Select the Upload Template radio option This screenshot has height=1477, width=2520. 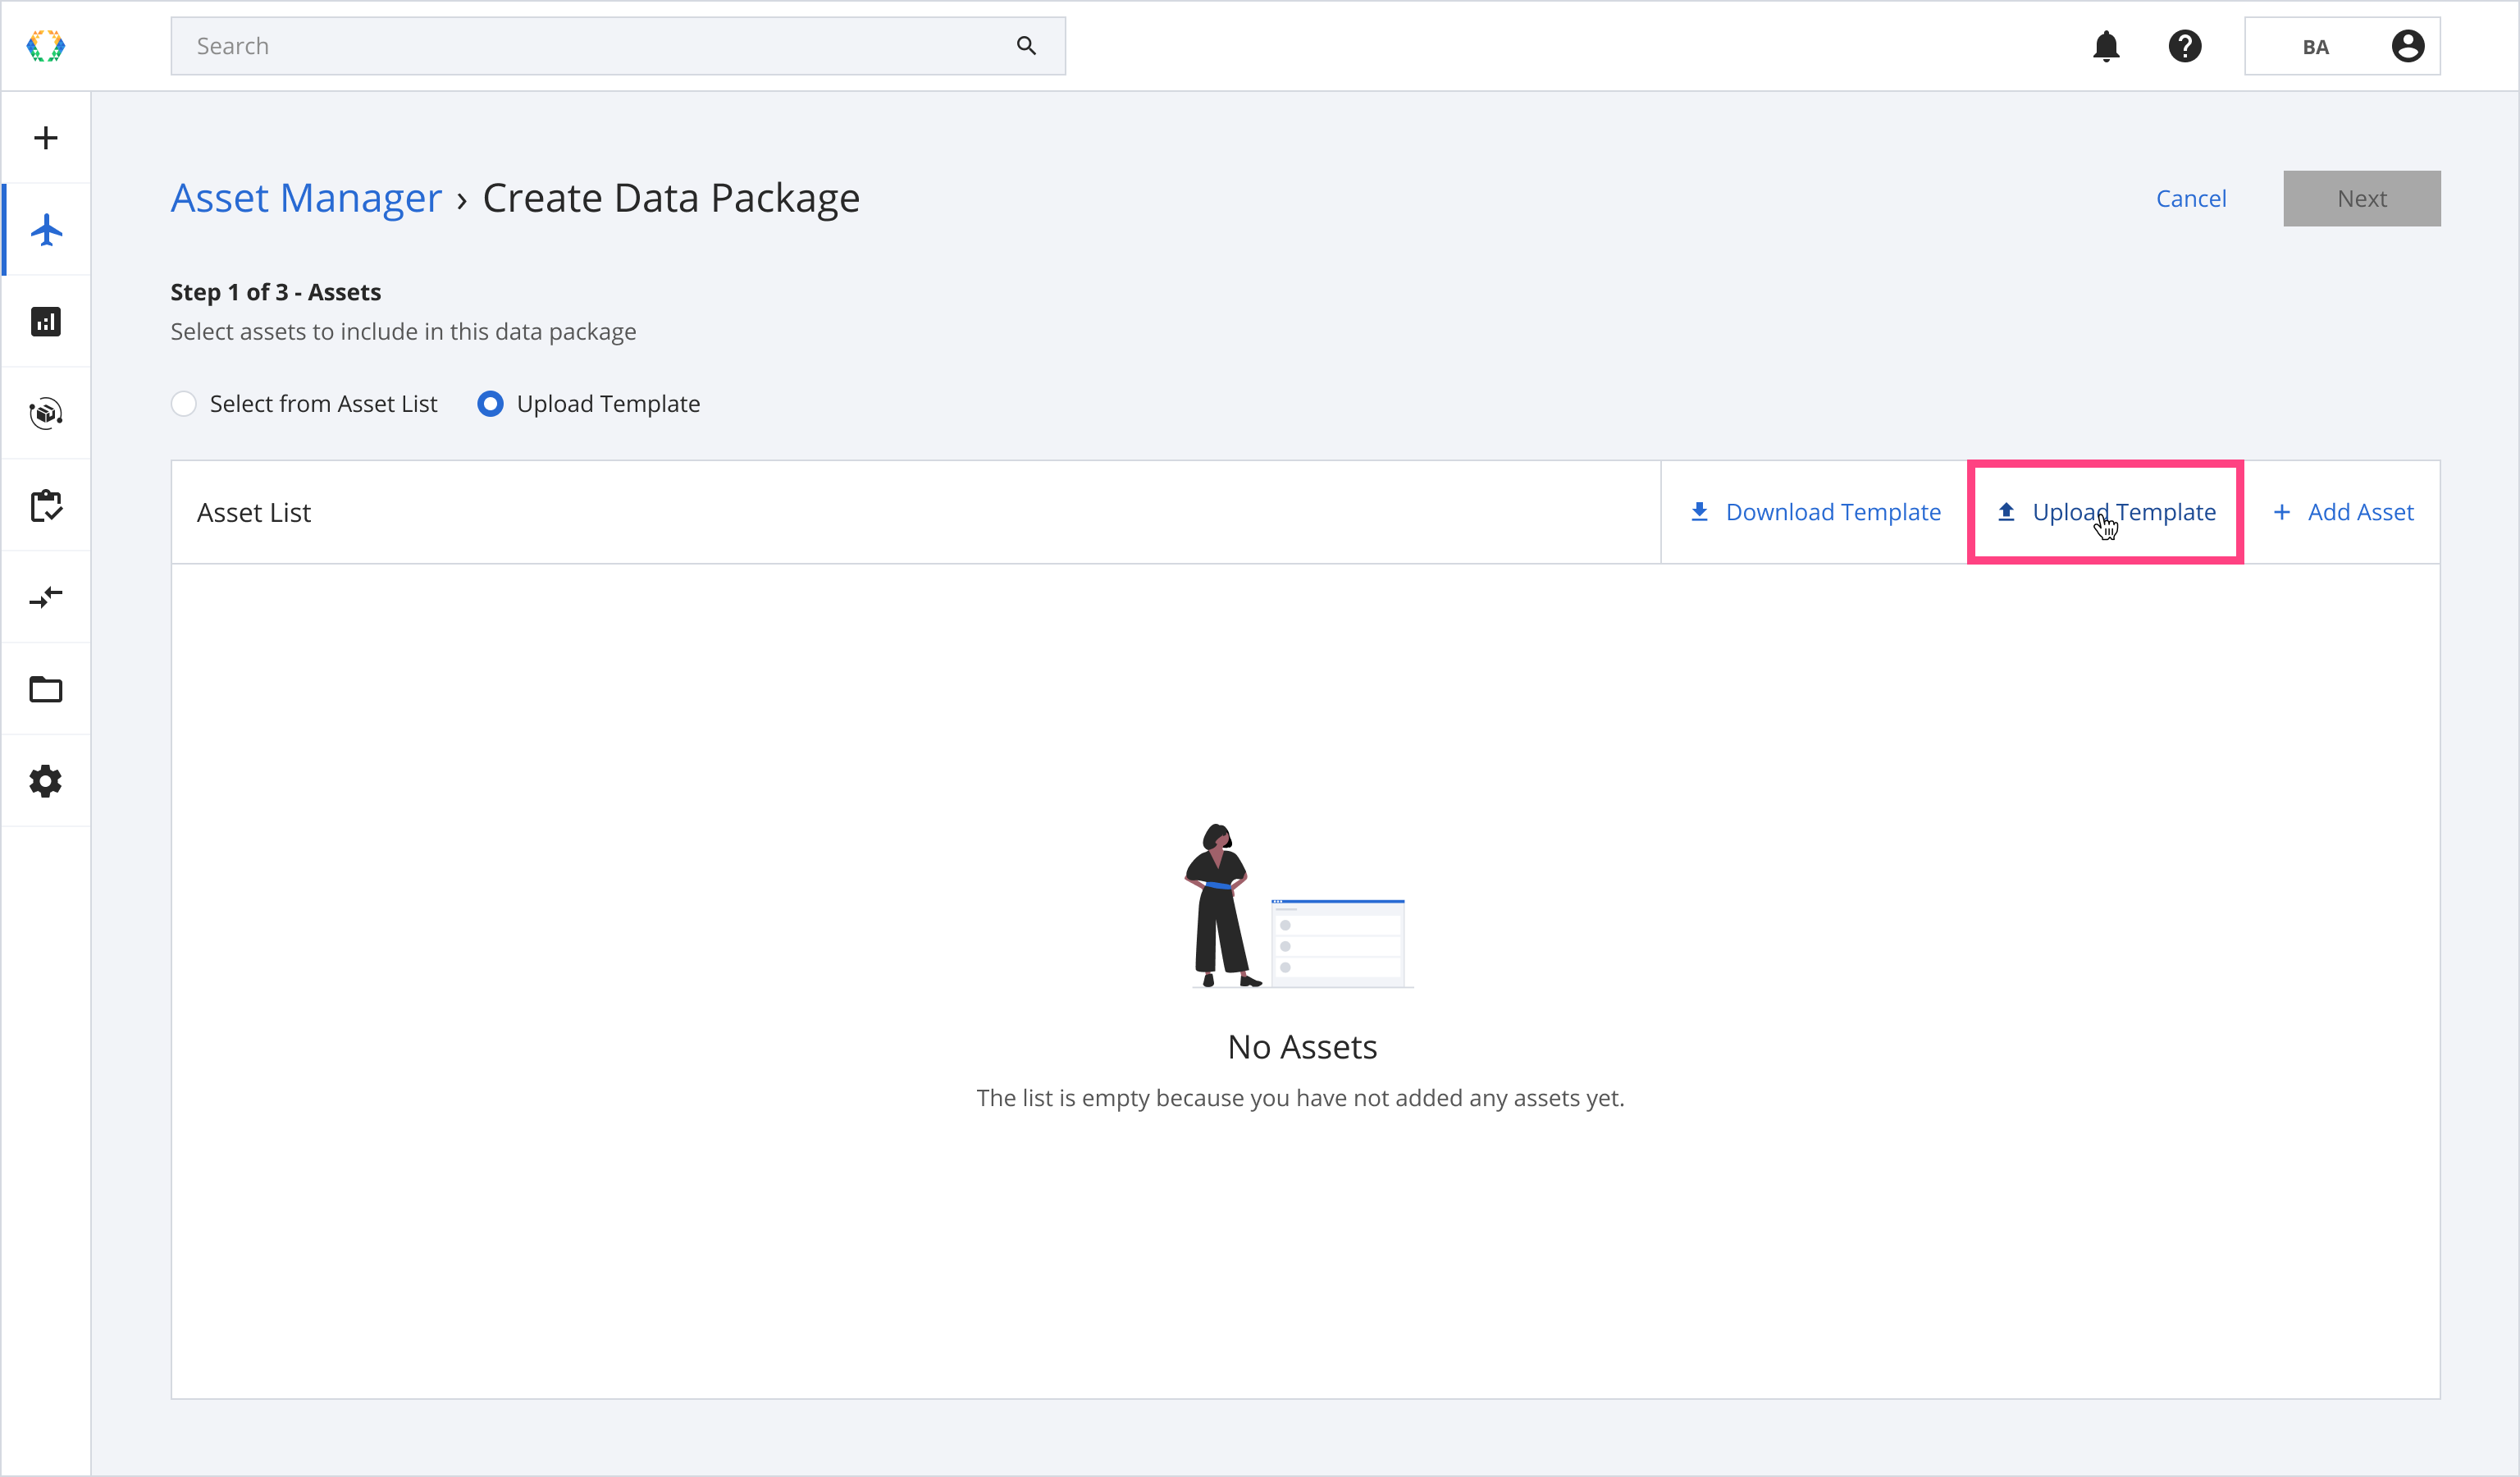coord(490,404)
